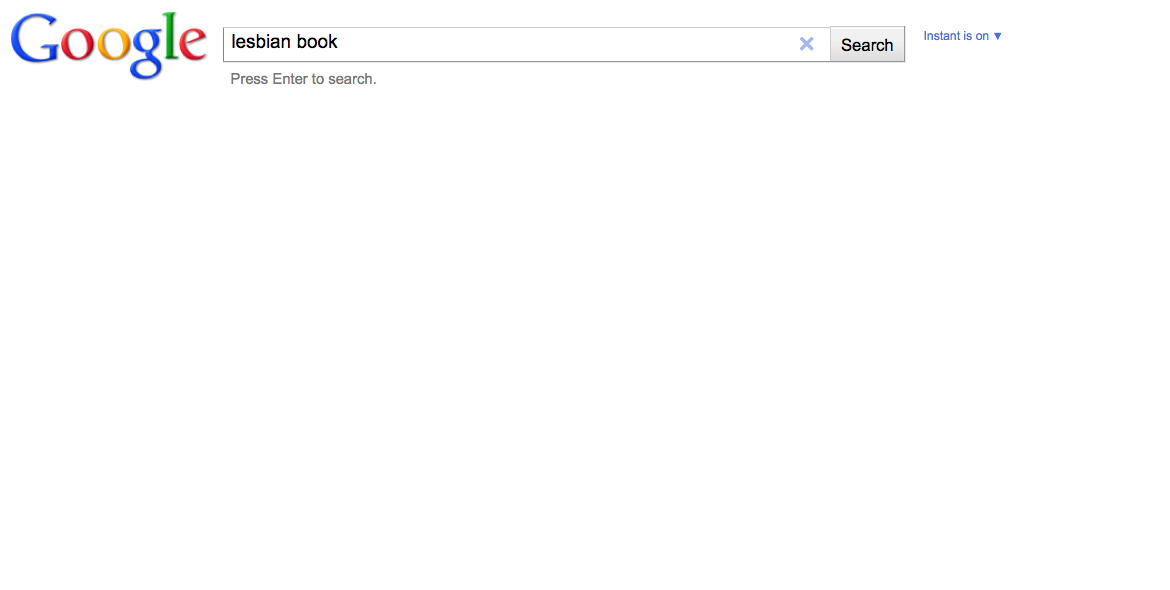Open the "Instant is on" dropdown
Image resolution: width=1170 pixels, height=590 pixels.
point(962,36)
